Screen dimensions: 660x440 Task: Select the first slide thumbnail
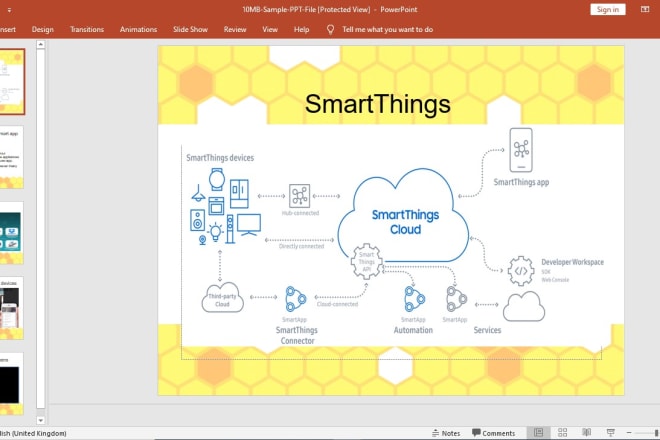(x=12, y=81)
